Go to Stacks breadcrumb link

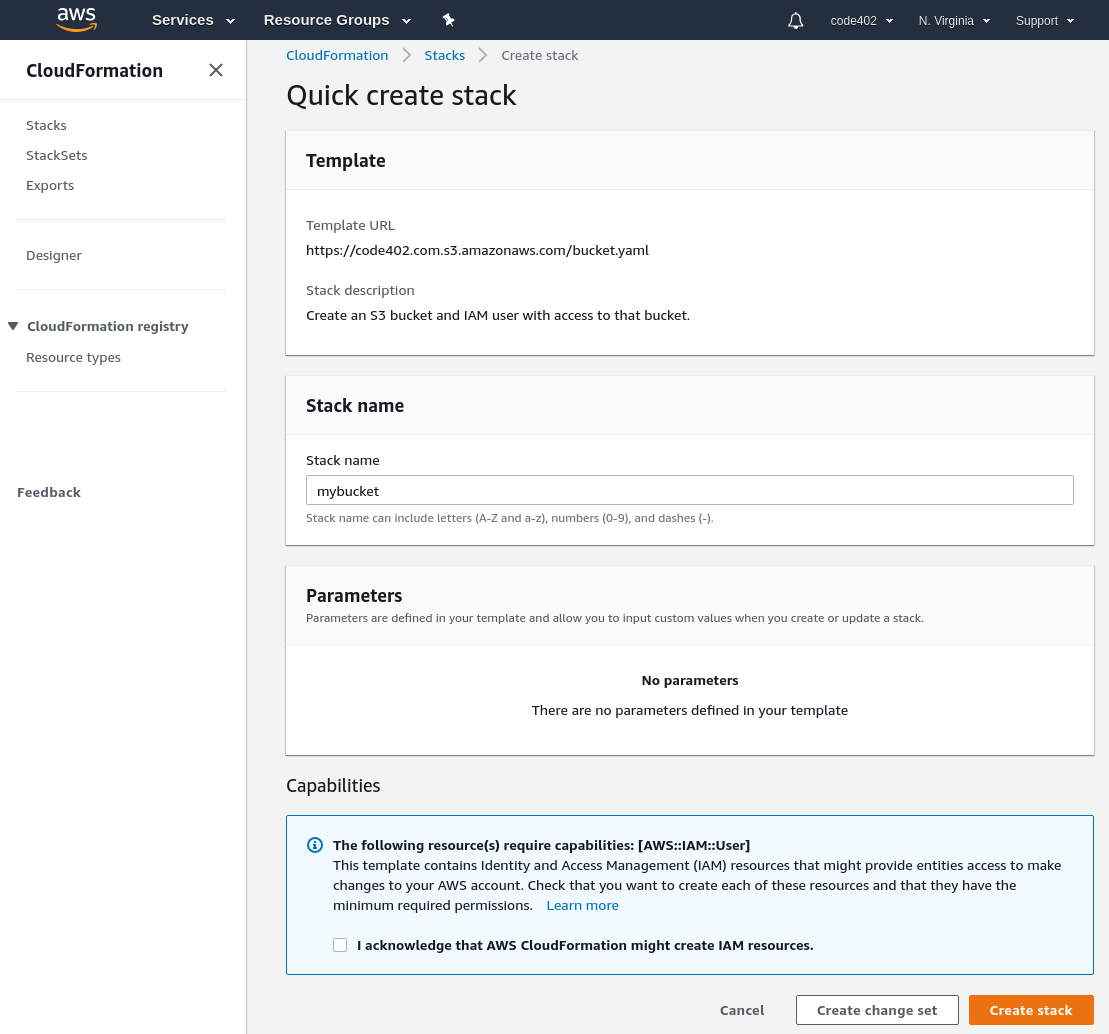coord(444,55)
